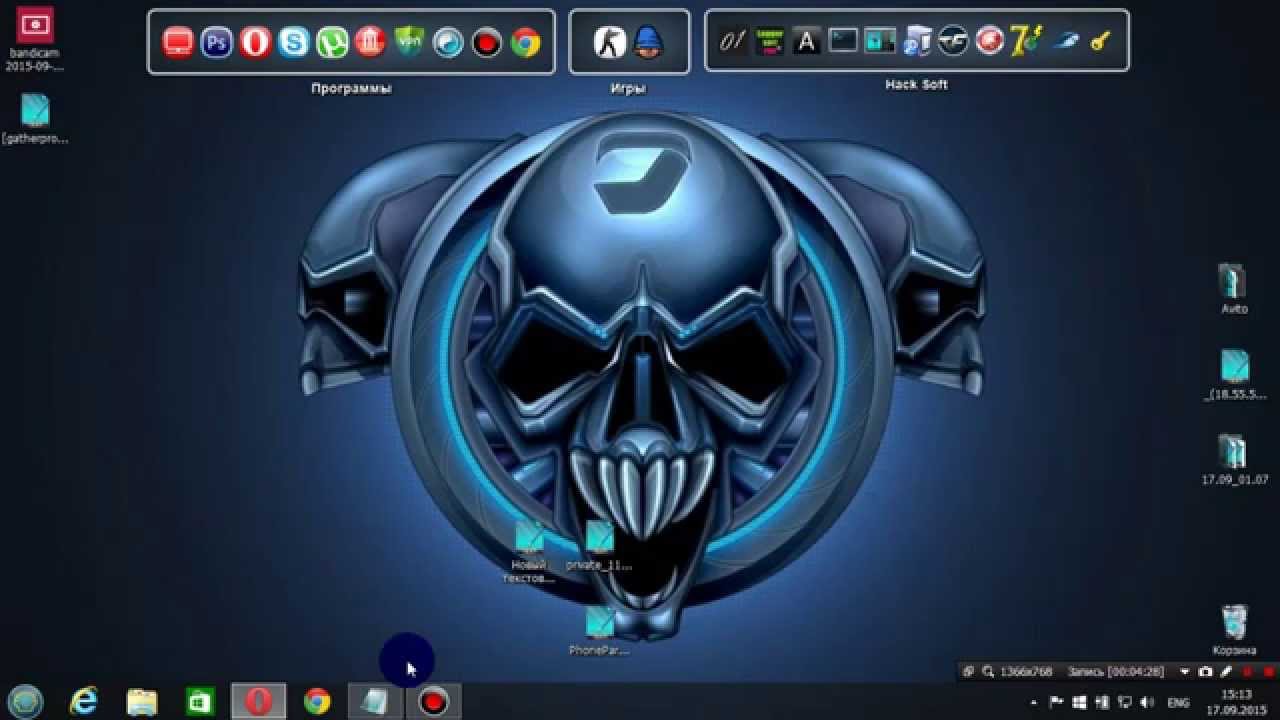Image resolution: width=1280 pixels, height=720 pixels.
Task: Launch Chrome from the Программы dock
Action: pyautogui.click(x=525, y=42)
